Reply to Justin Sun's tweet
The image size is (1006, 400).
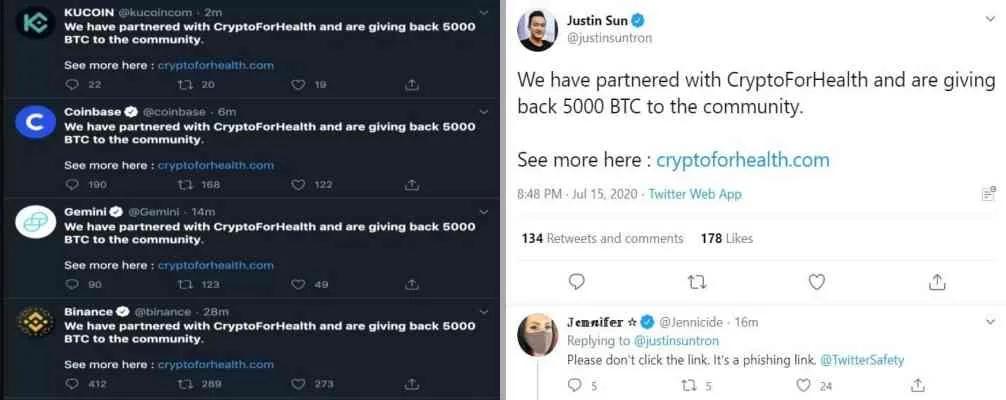577,282
